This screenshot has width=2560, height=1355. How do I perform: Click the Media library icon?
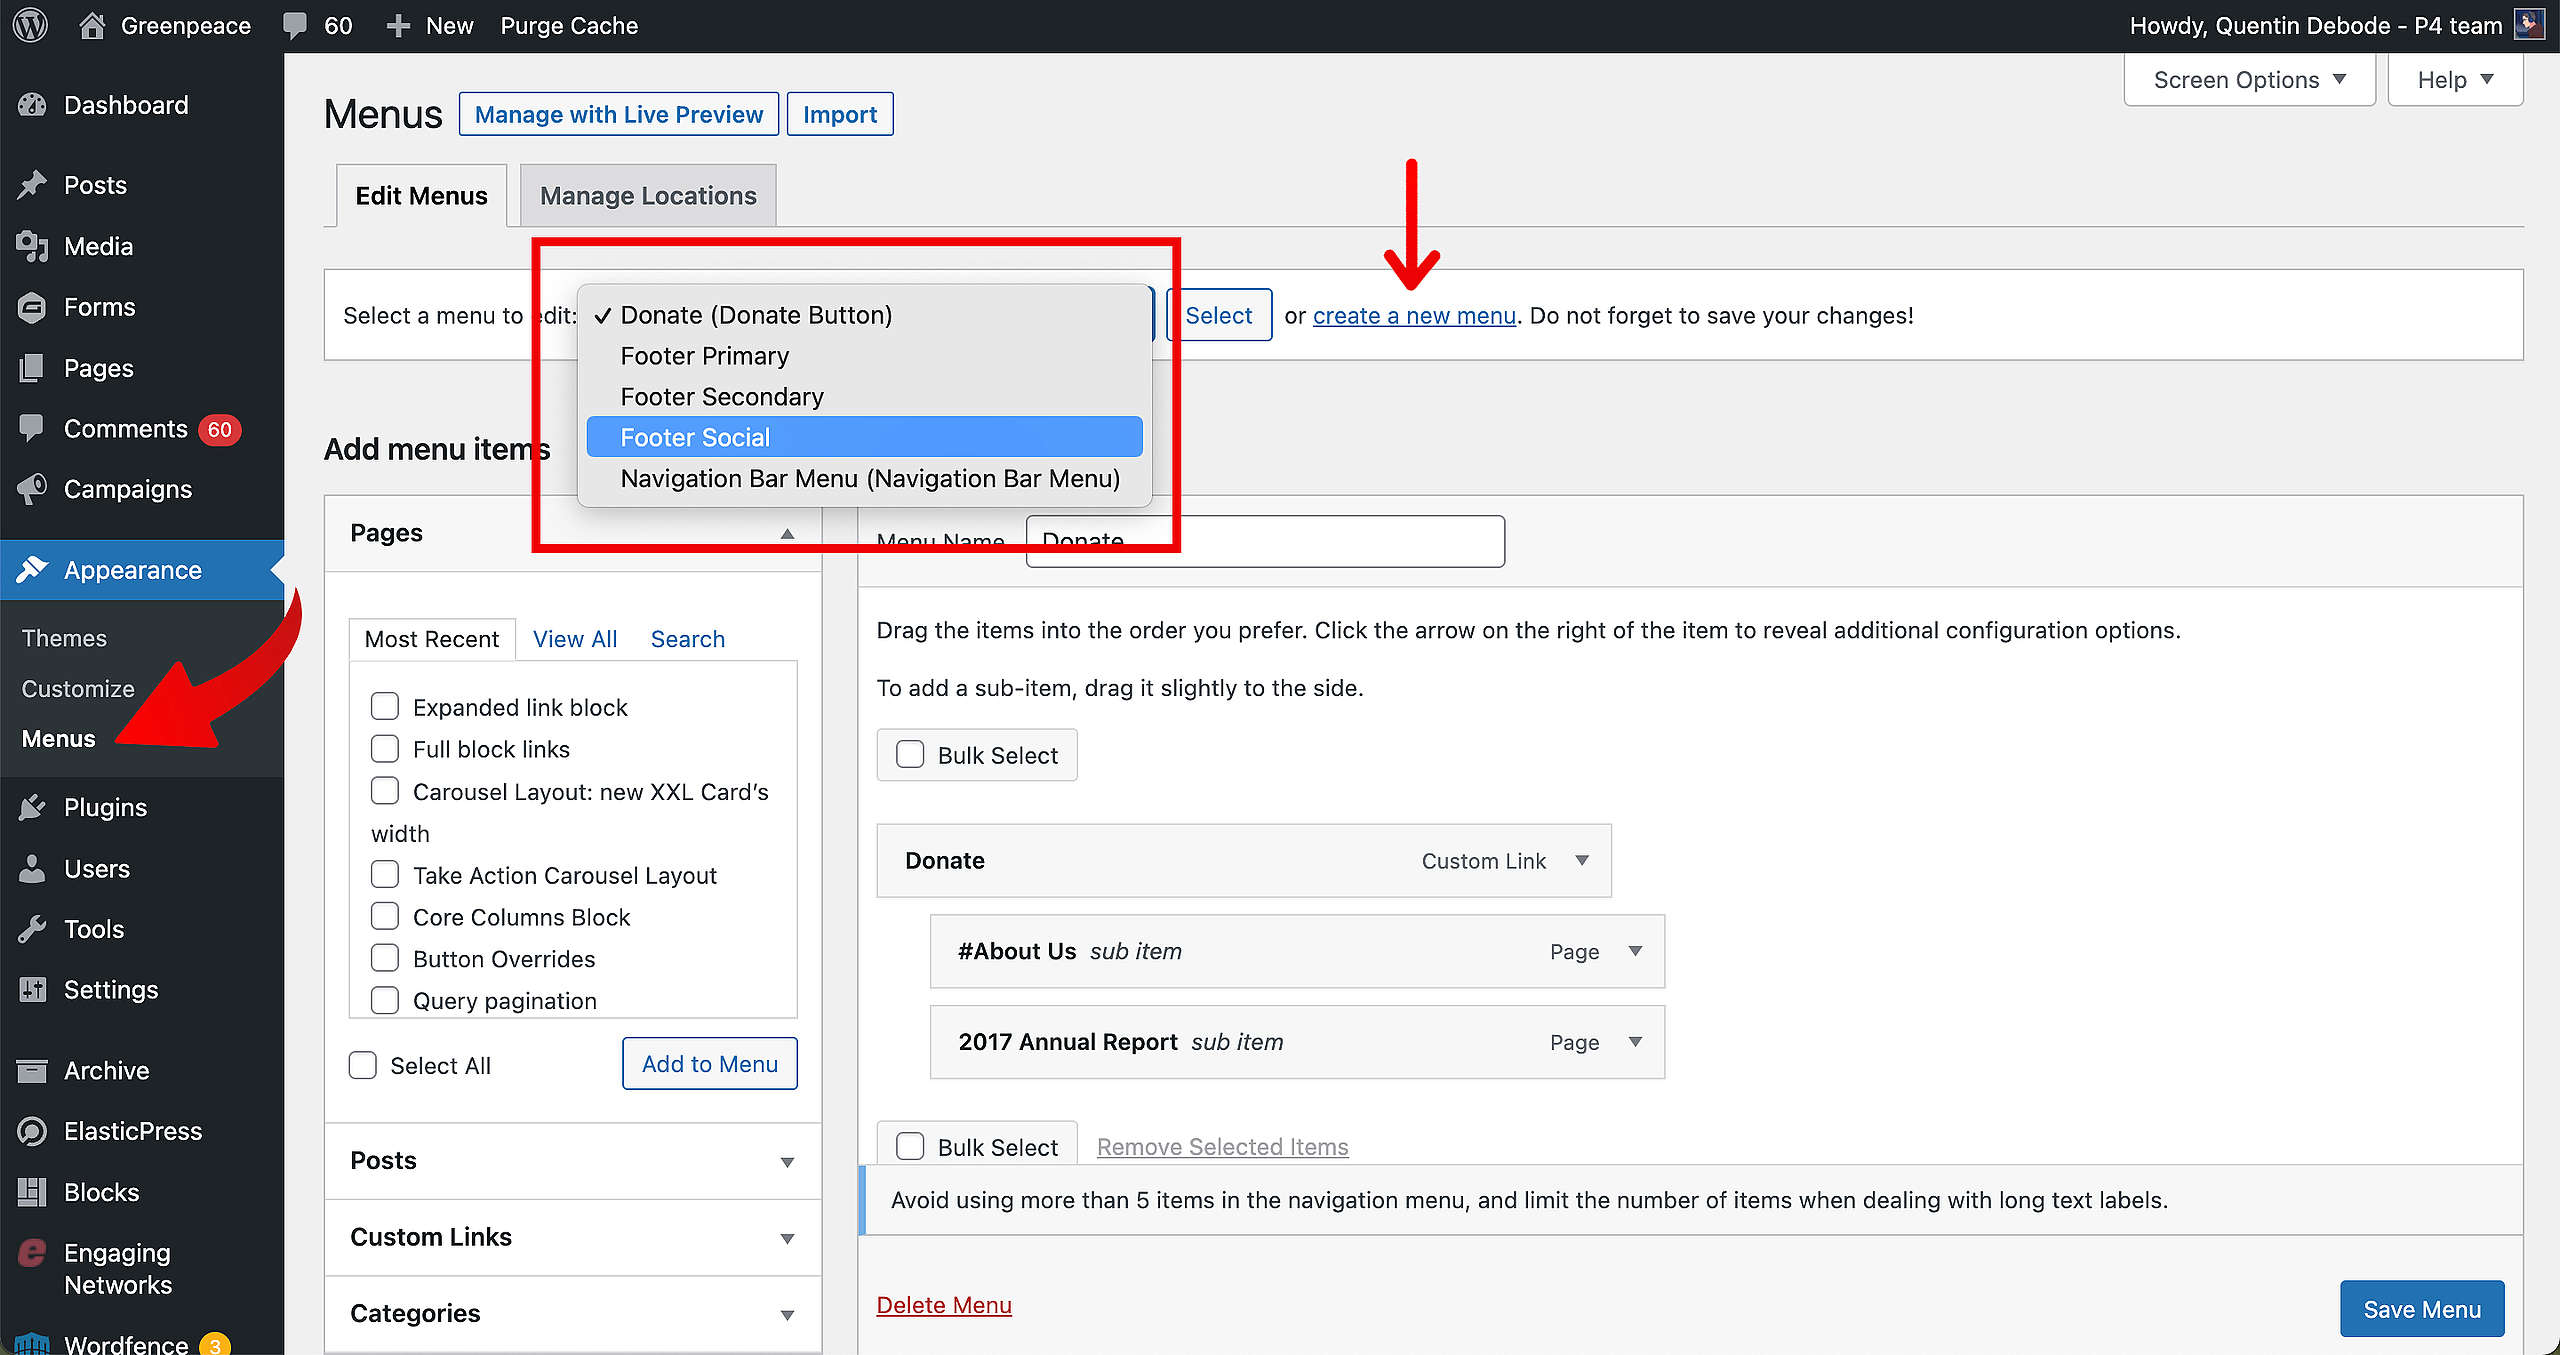point(32,246)
